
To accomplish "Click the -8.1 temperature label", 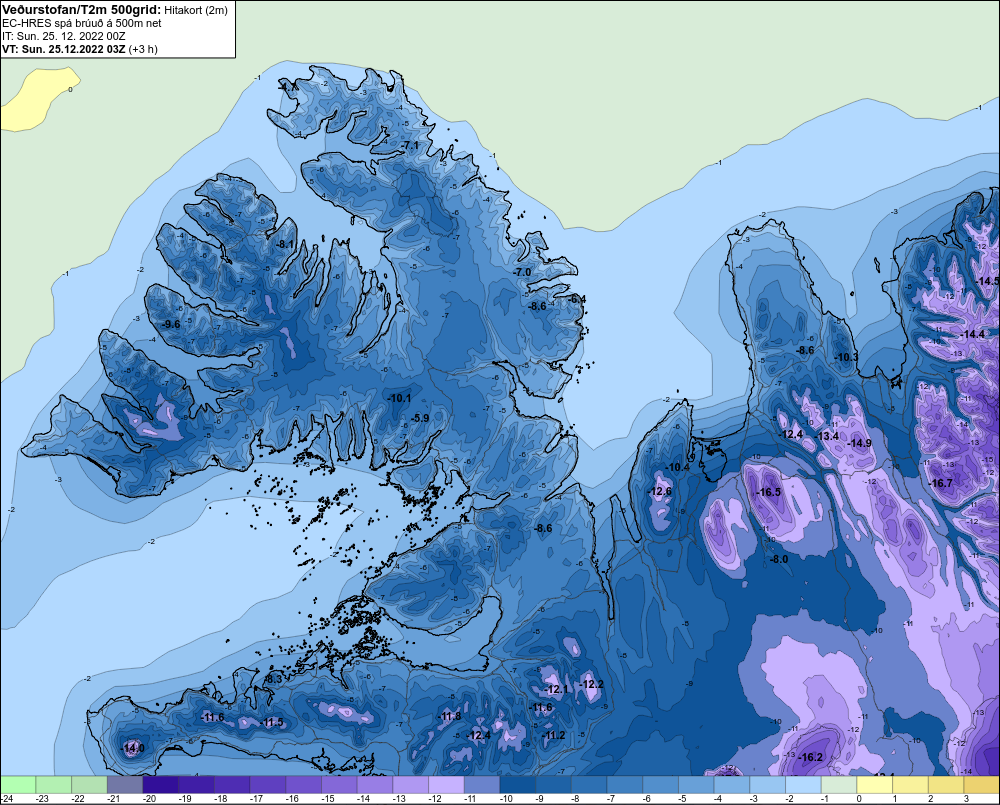I will point(285,244).
